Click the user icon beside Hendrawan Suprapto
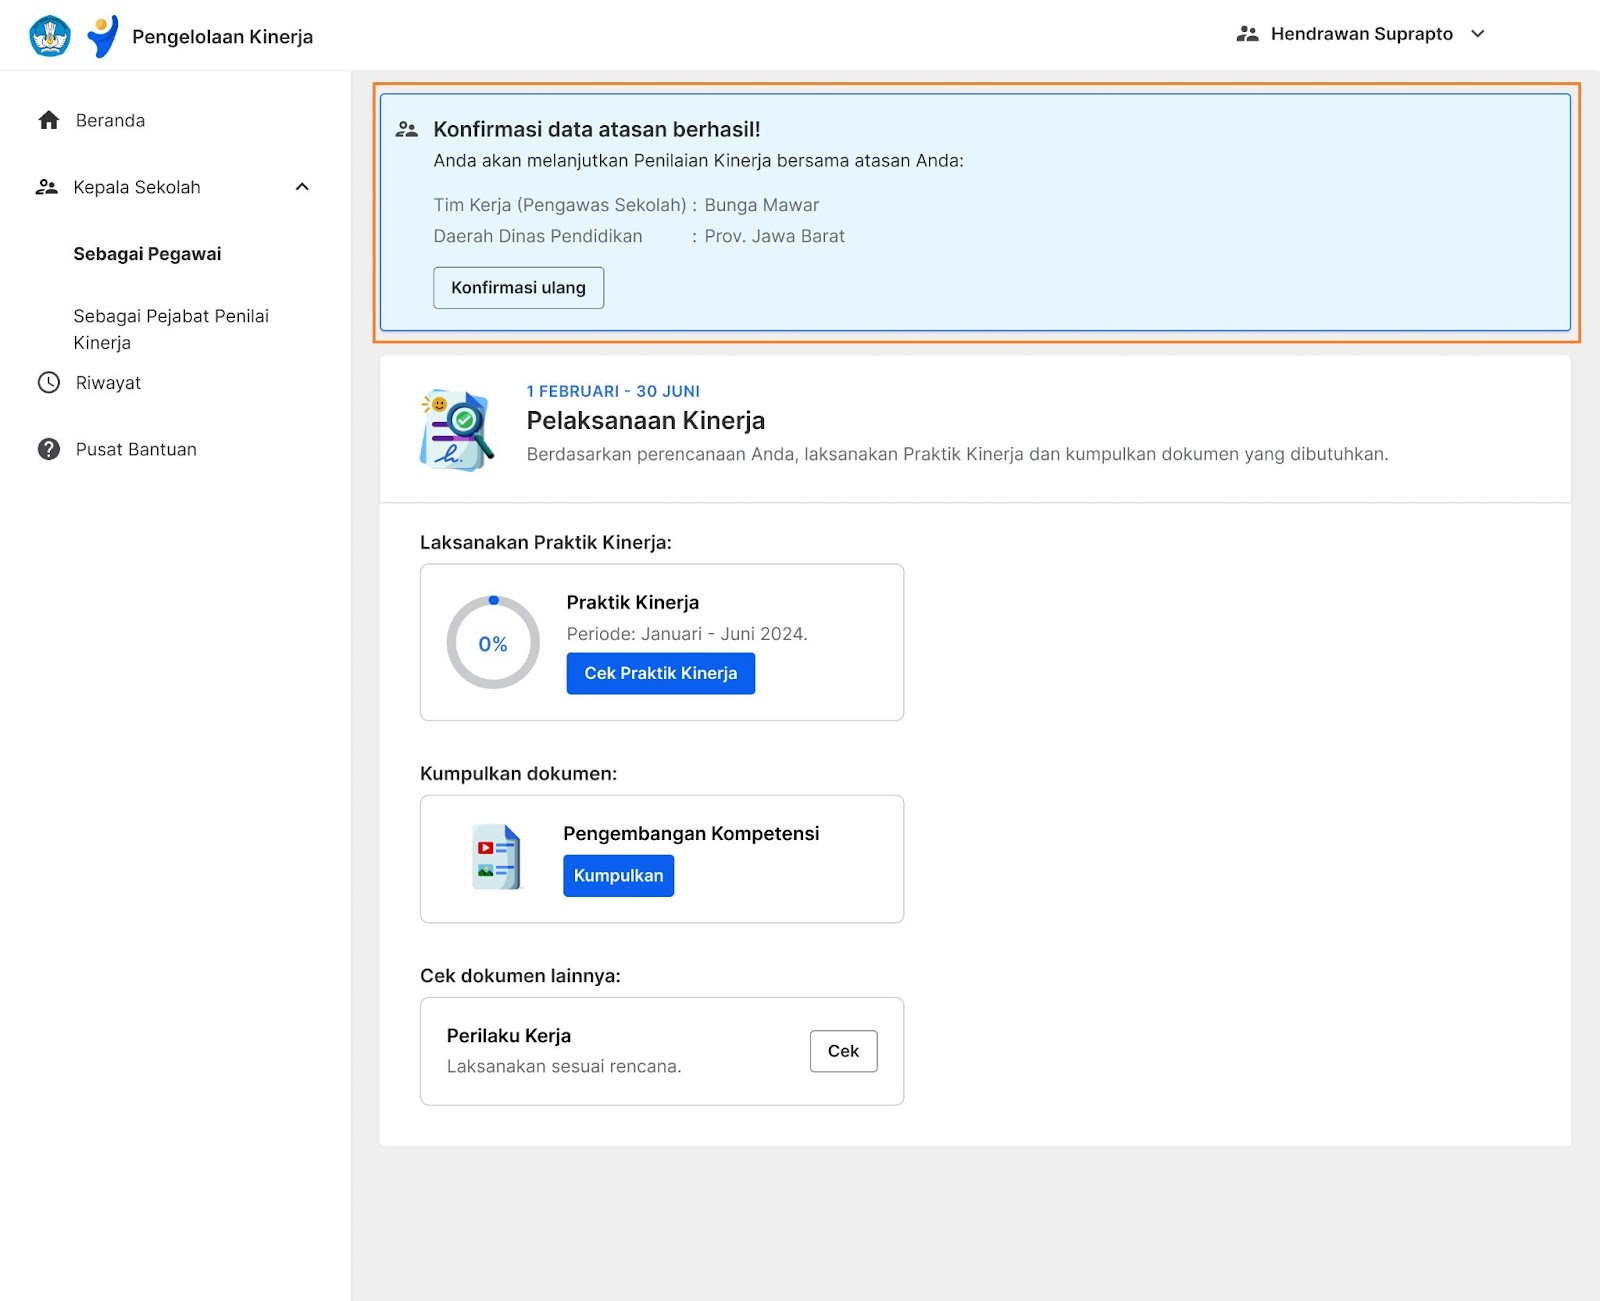Viewport: 1600px width, 1301px height. (1247, 34)
